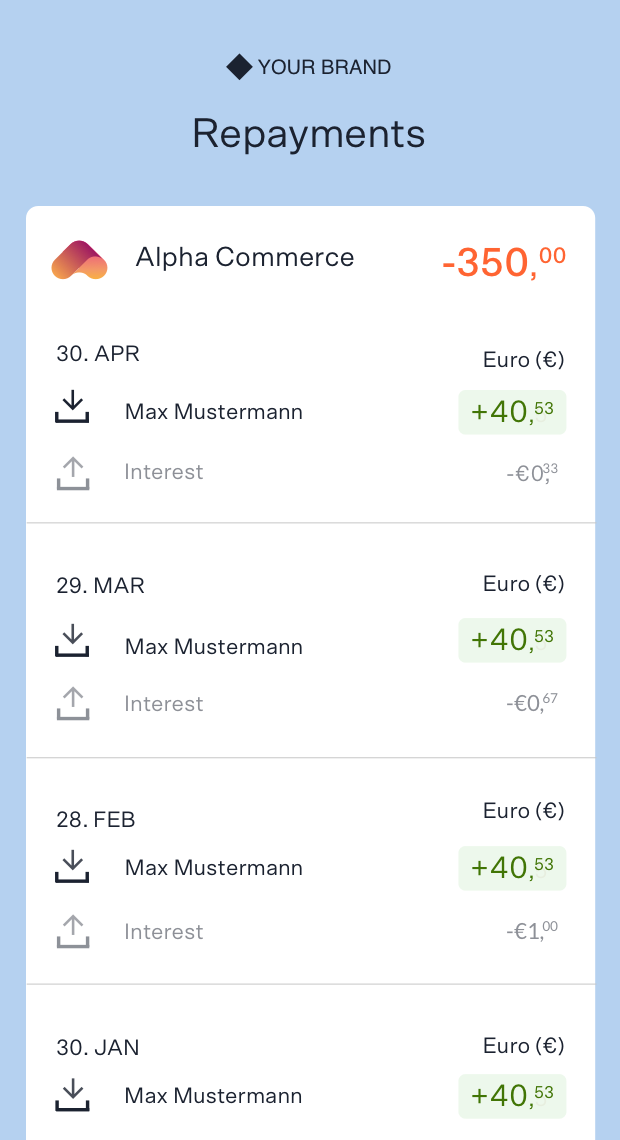Click the Interest upload icon under 28. FEB

pyautogui.click(x=71, y=931)
